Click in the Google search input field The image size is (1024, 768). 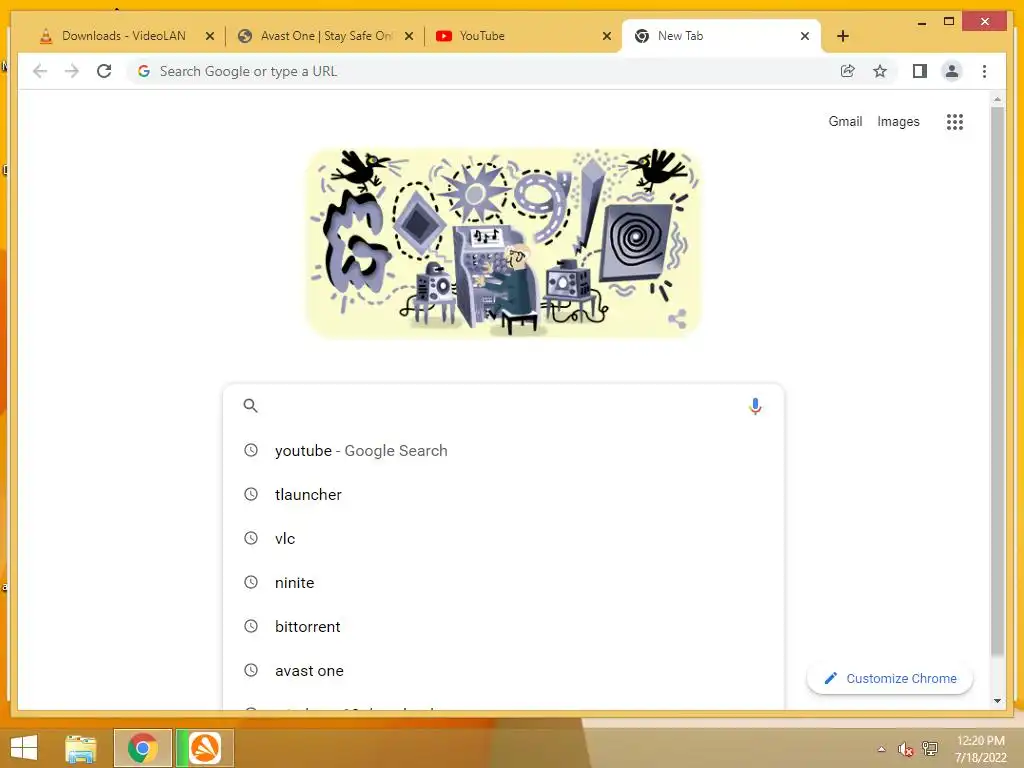tap(503, 406)
